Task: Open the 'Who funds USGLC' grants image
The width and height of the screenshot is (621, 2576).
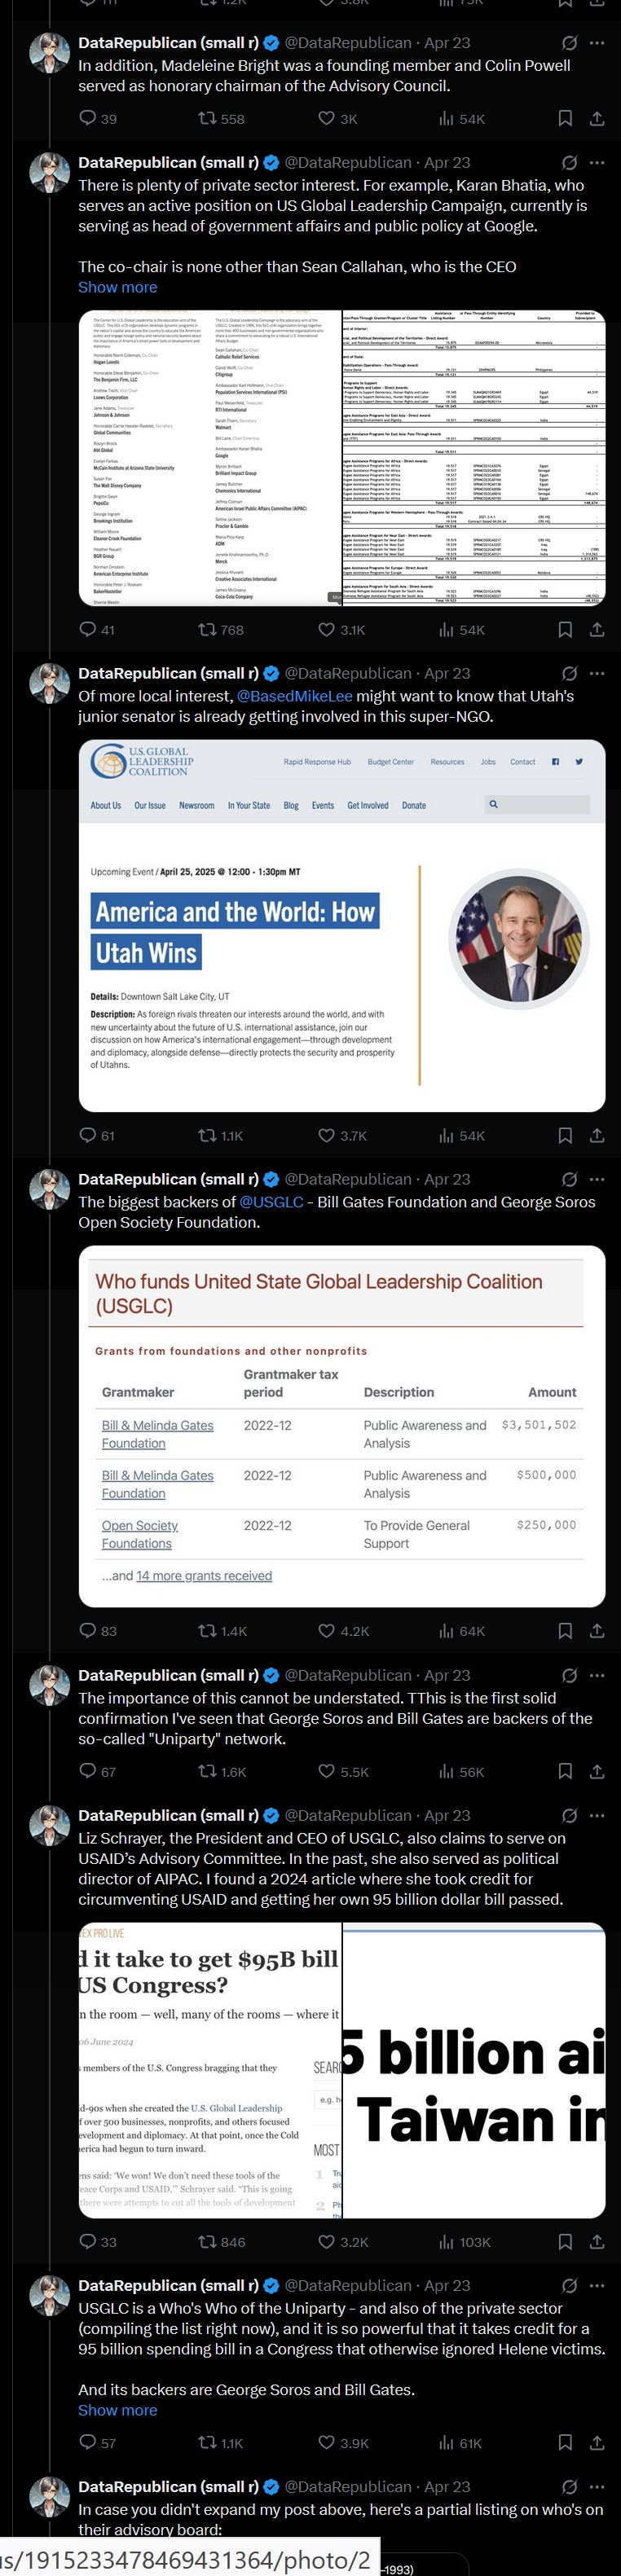Action: [342, 1426]
